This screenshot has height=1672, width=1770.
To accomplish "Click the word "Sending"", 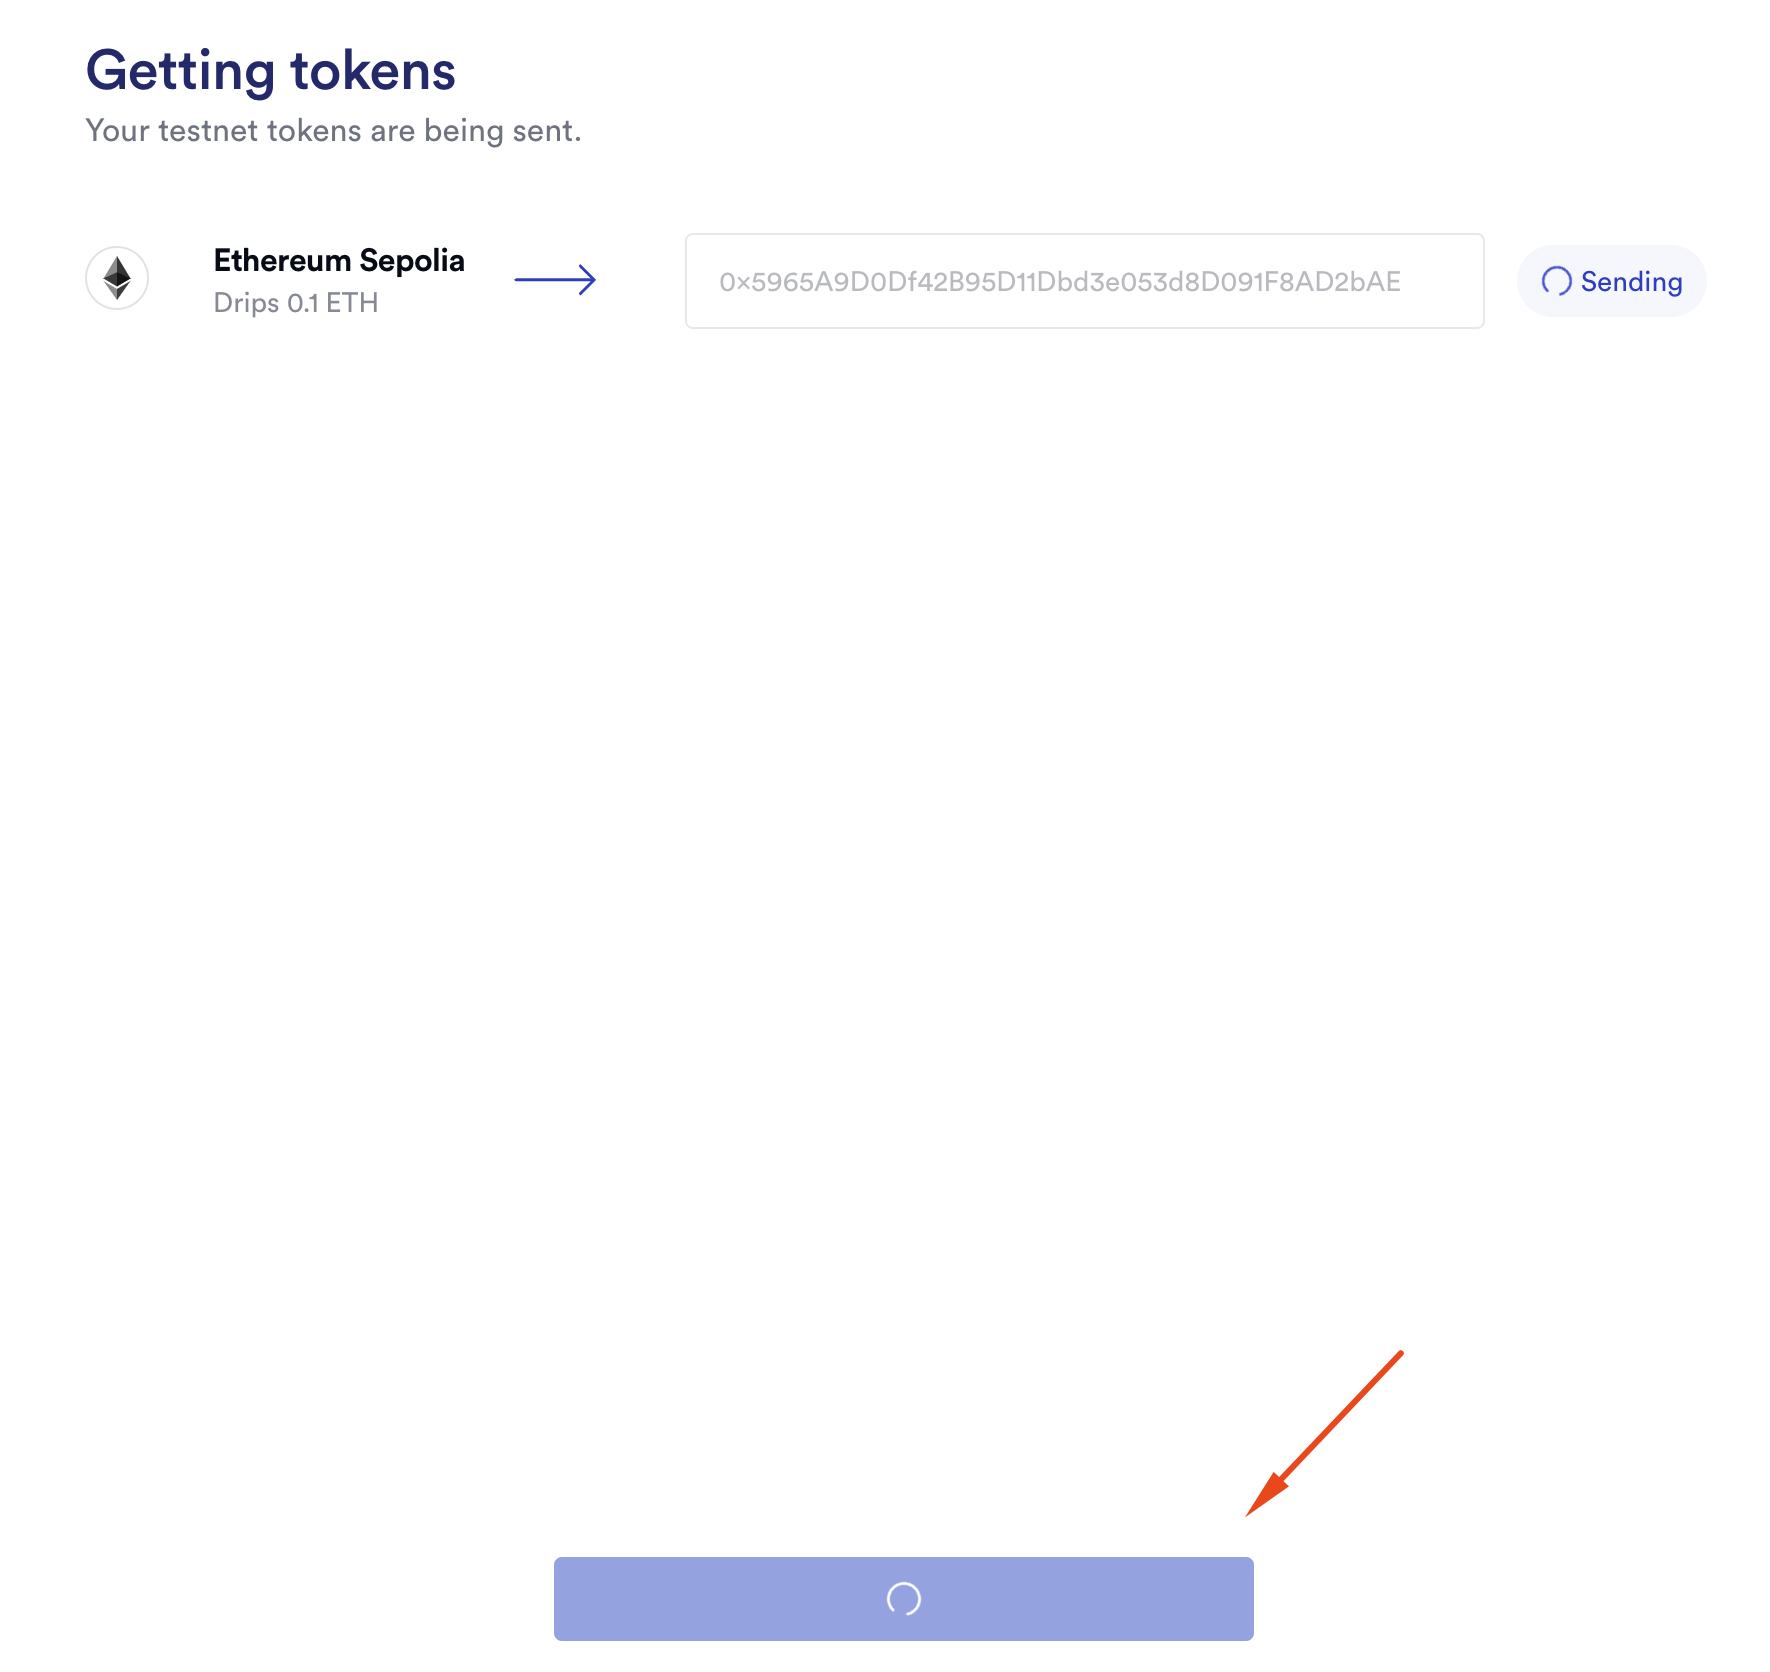I will point(1631,282).
